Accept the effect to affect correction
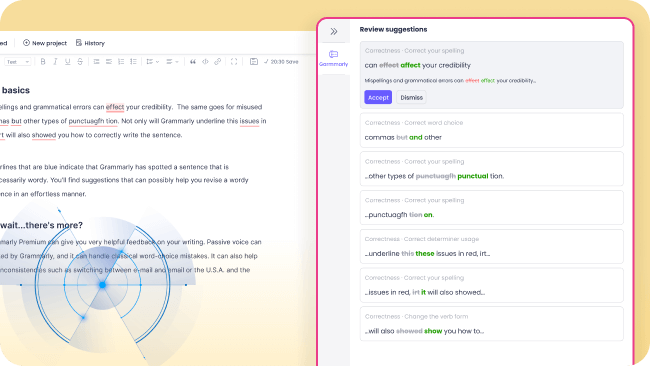The height and width of the screenshot is (366, 650). click(x=378, y=97)
